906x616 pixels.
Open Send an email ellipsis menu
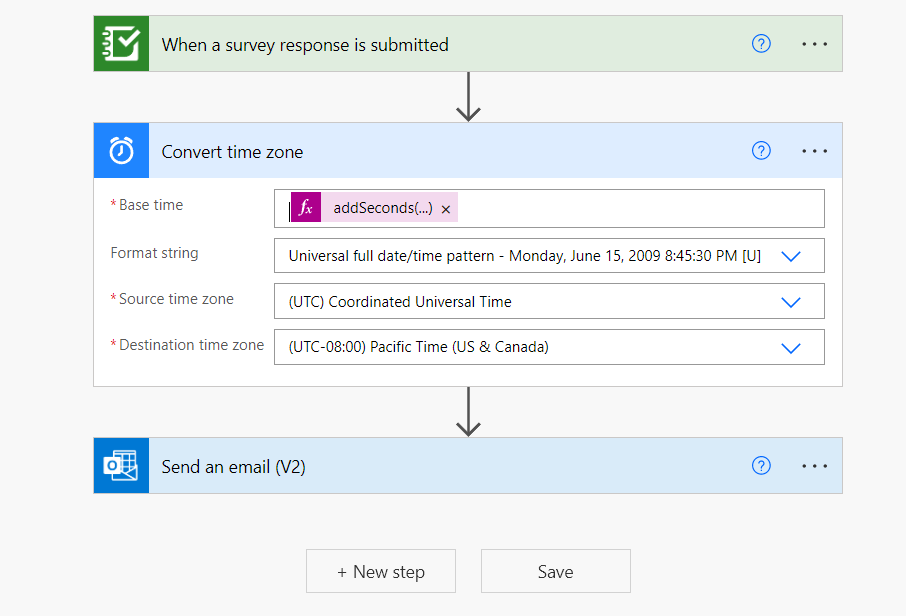tap(815, 466)
